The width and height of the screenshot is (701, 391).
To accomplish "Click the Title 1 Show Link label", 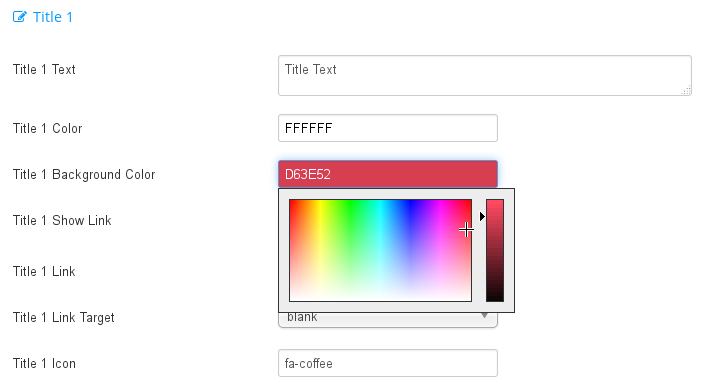I will (x=62, y=220).
